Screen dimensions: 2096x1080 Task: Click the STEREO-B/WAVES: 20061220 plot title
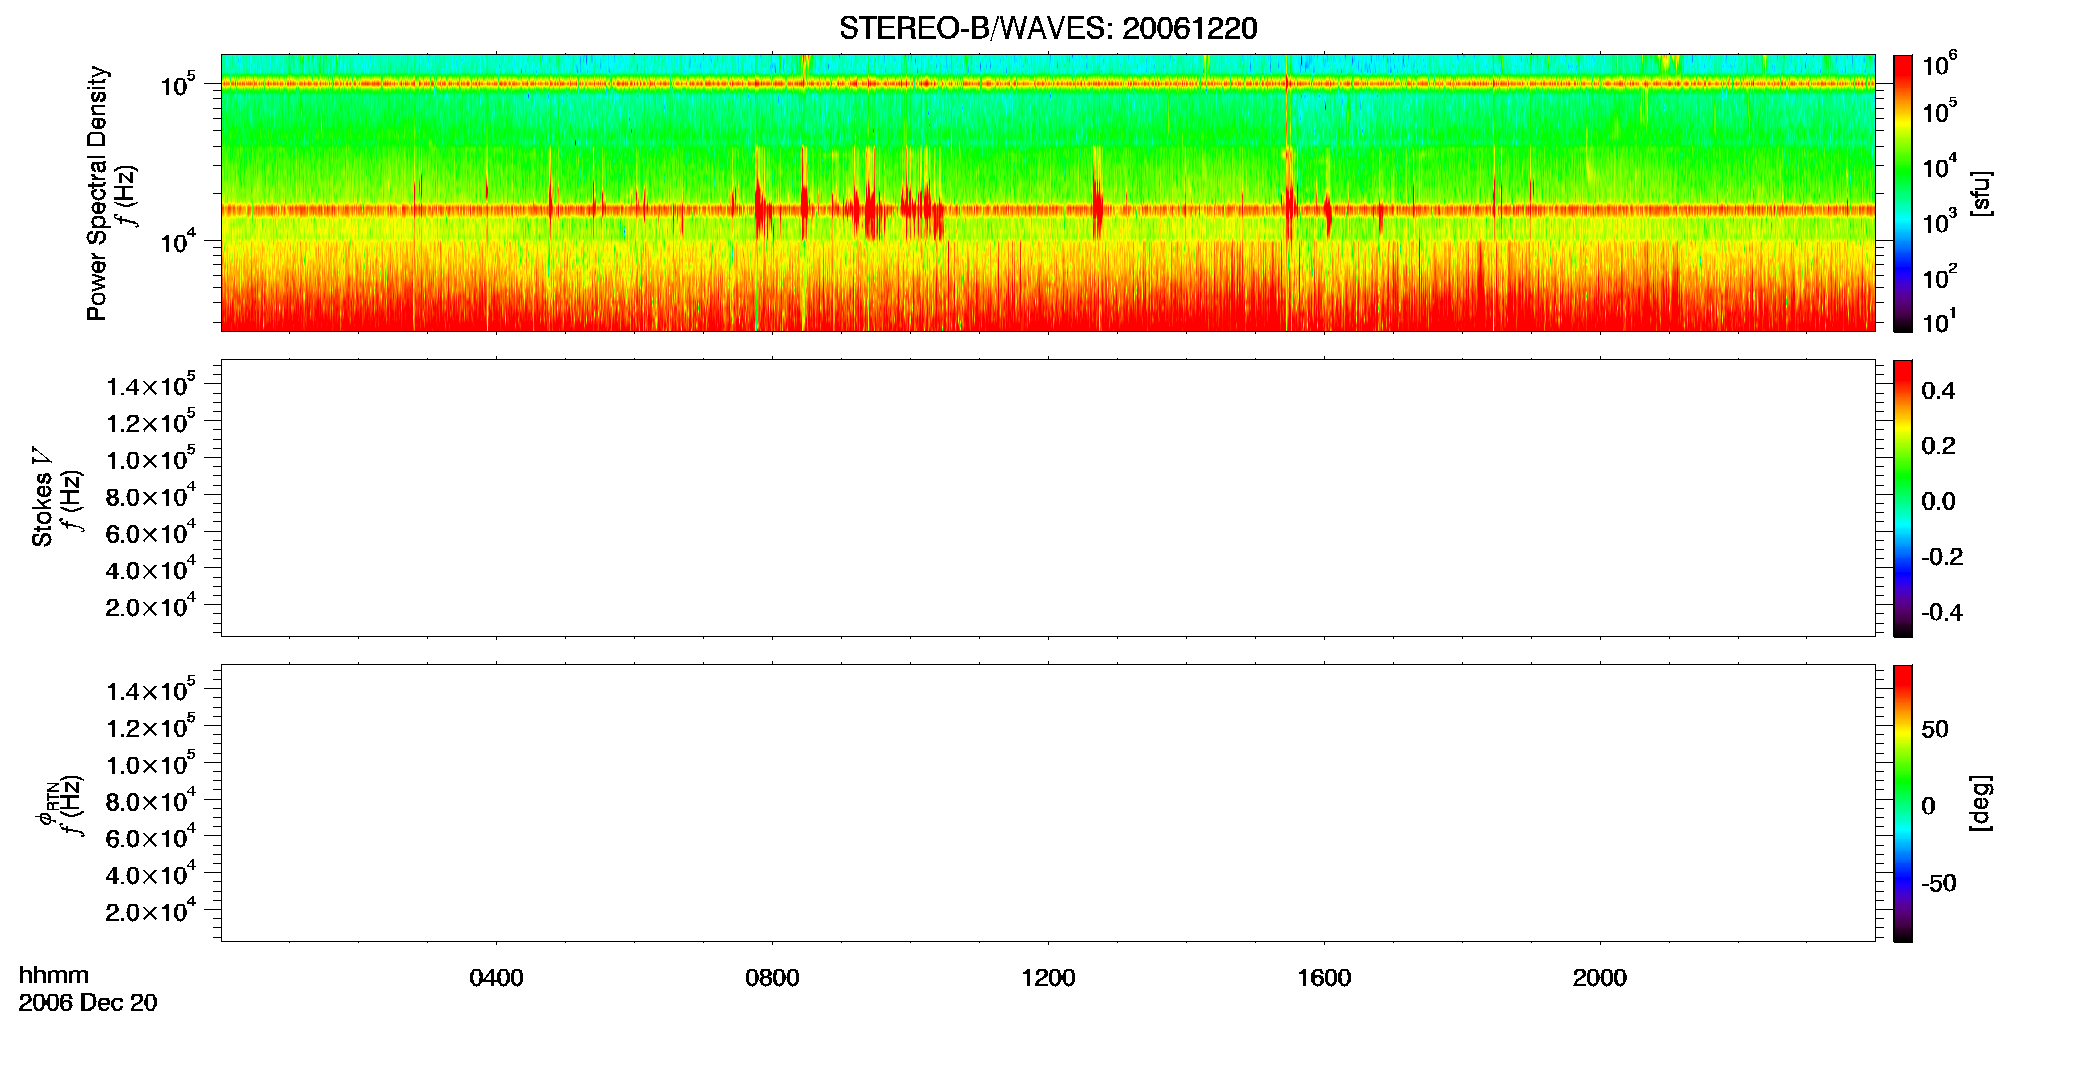(x=1047, y=28)
